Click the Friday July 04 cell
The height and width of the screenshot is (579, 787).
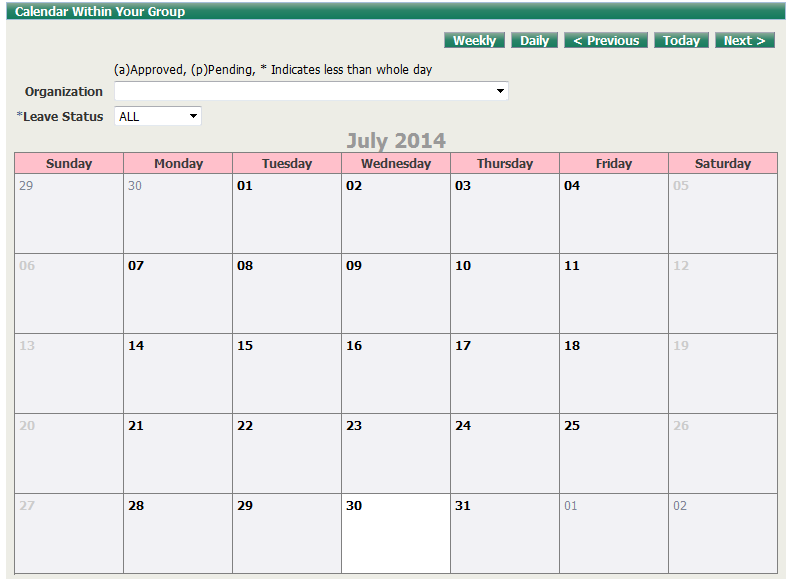click(x=613, y=213)
